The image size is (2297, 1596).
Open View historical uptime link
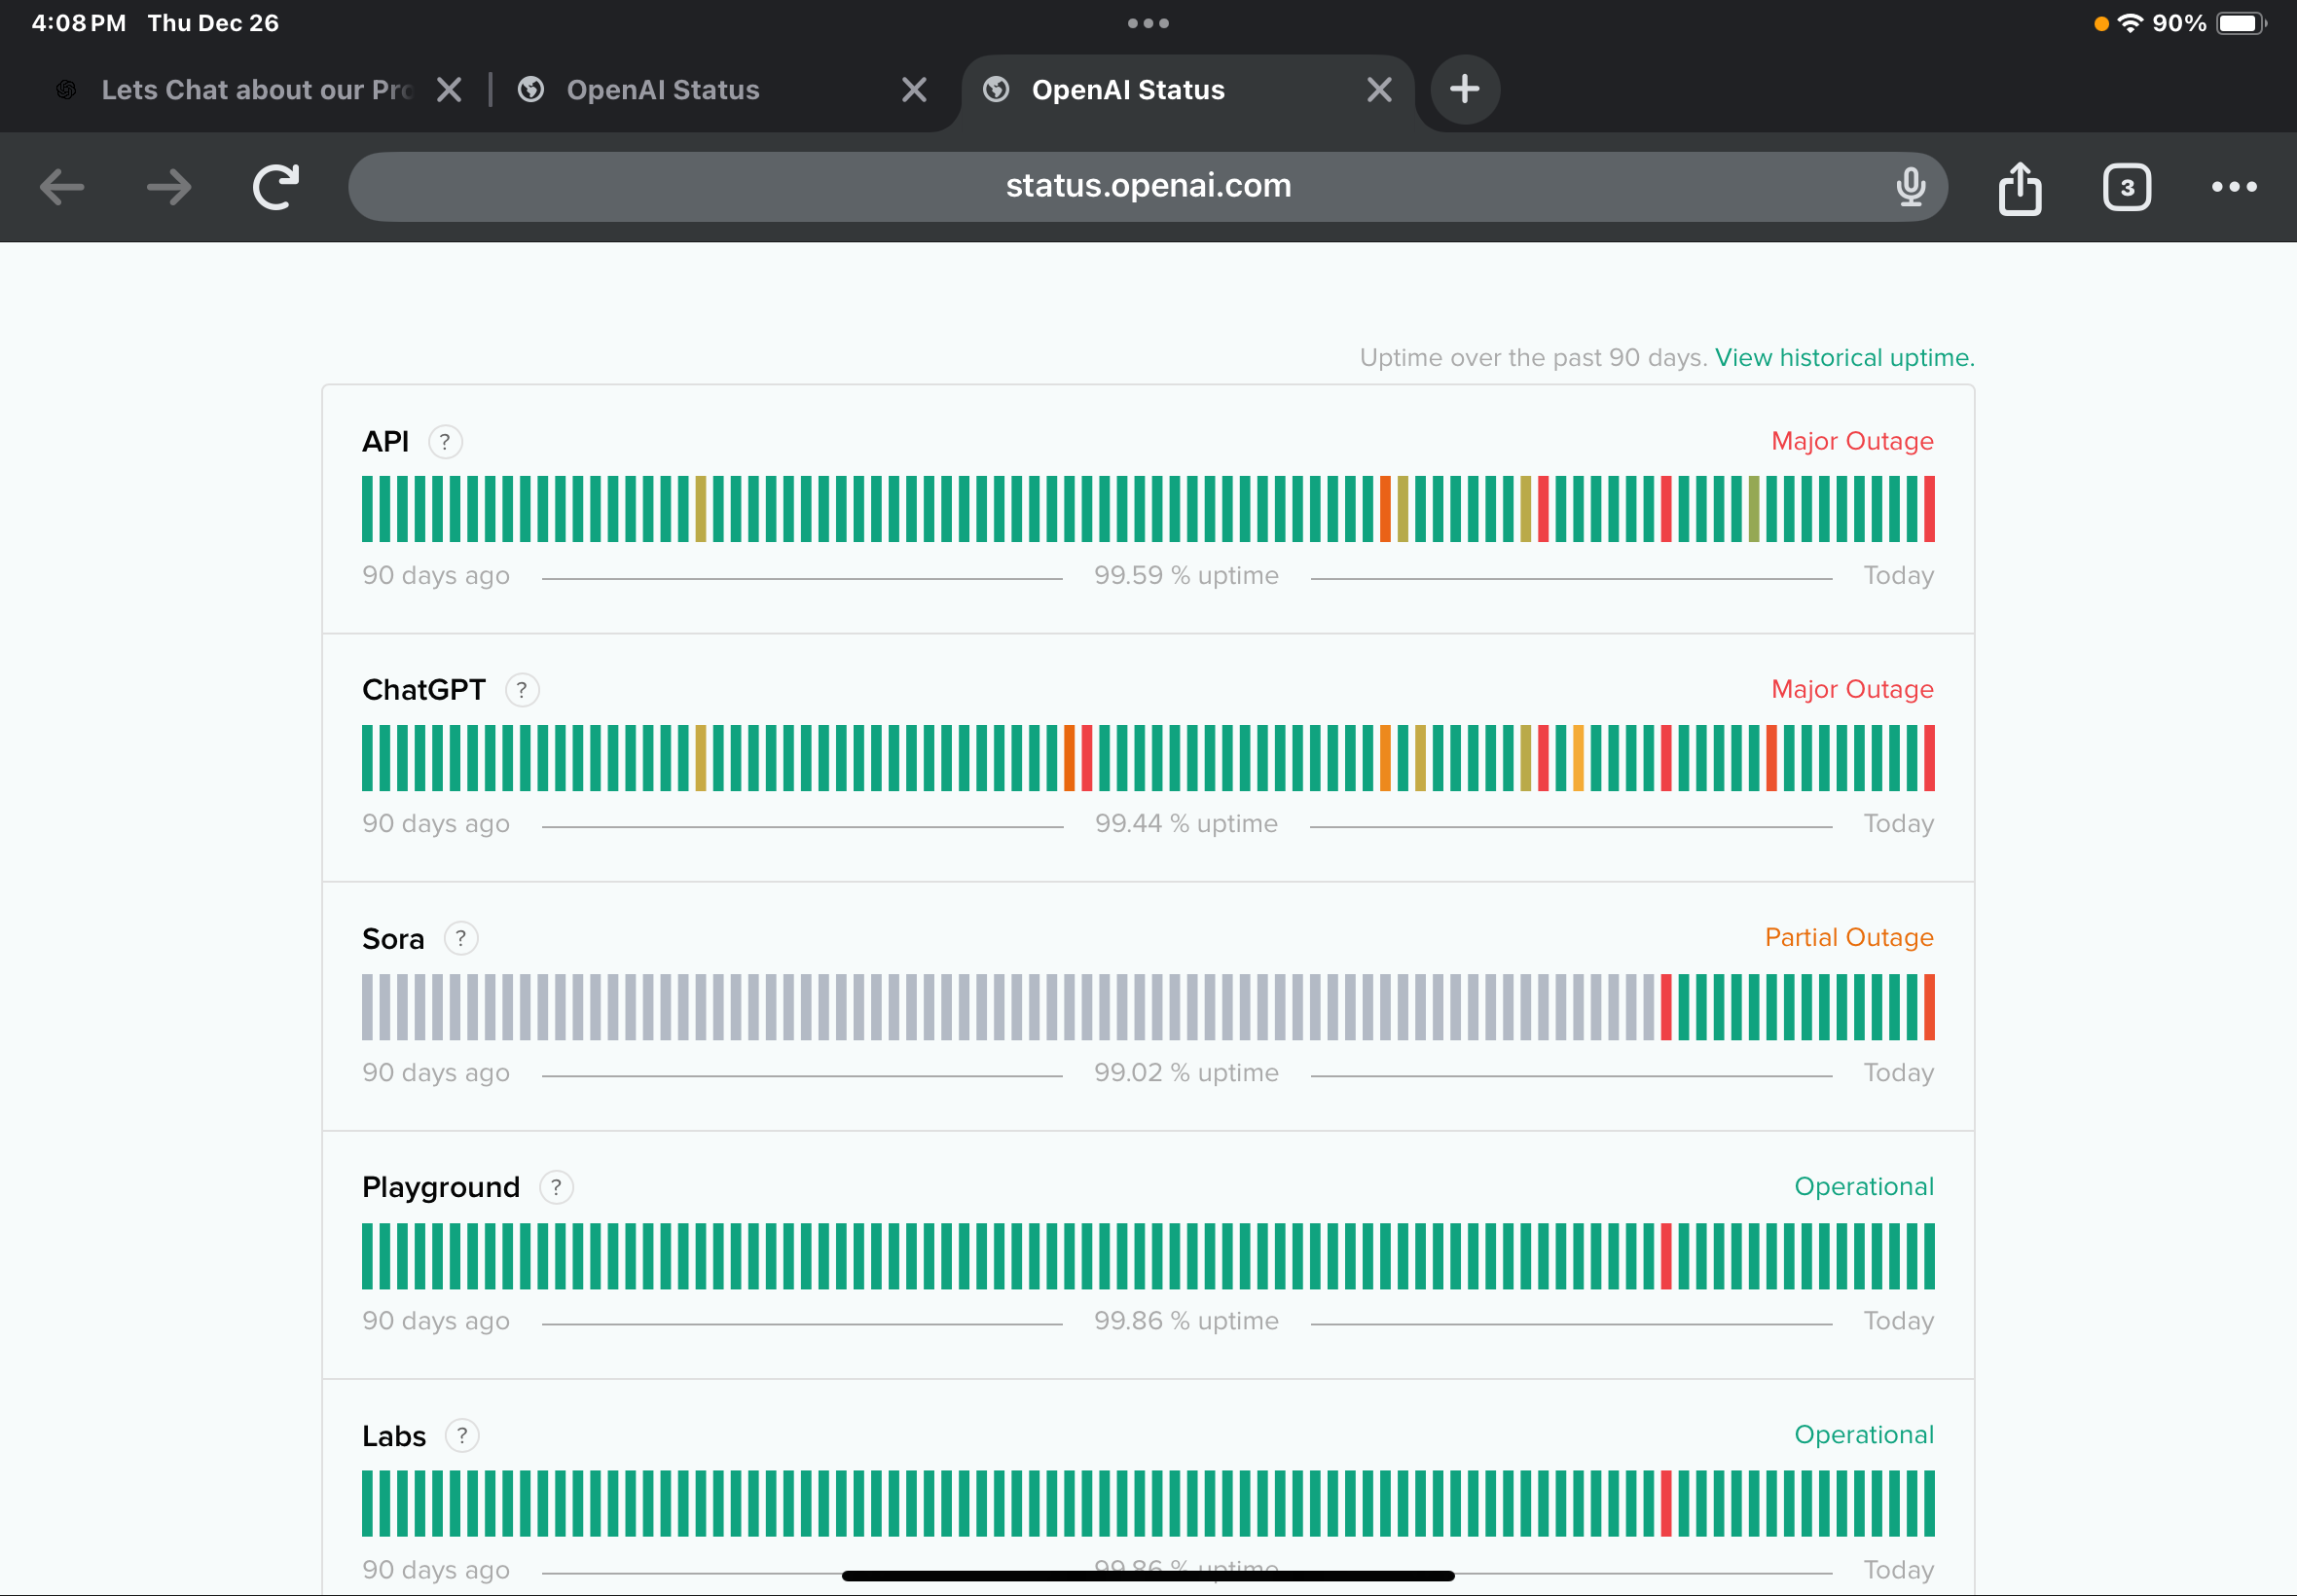click(x=1844, y=357)
